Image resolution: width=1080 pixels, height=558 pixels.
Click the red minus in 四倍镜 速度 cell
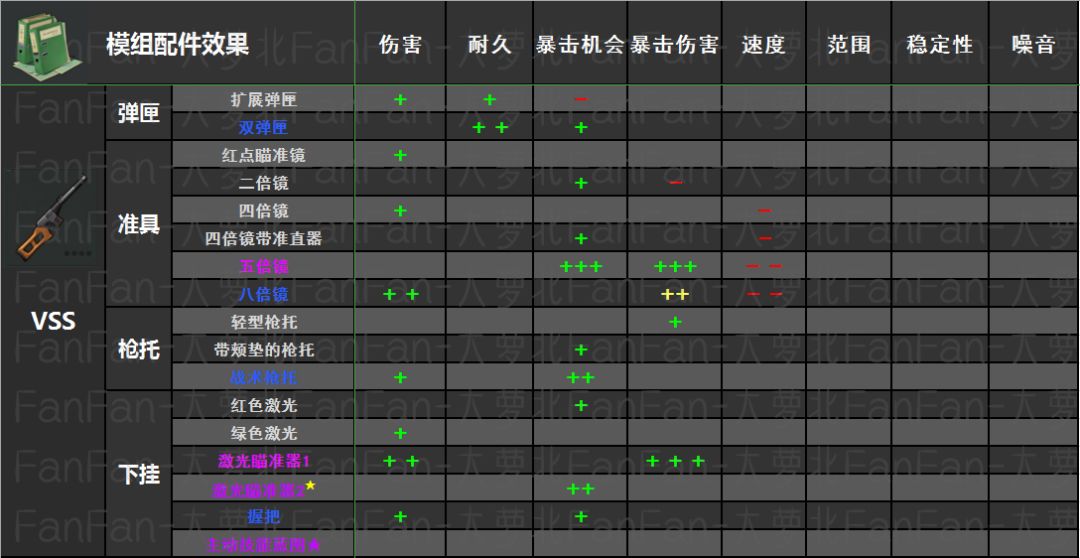tap(765, 211)
